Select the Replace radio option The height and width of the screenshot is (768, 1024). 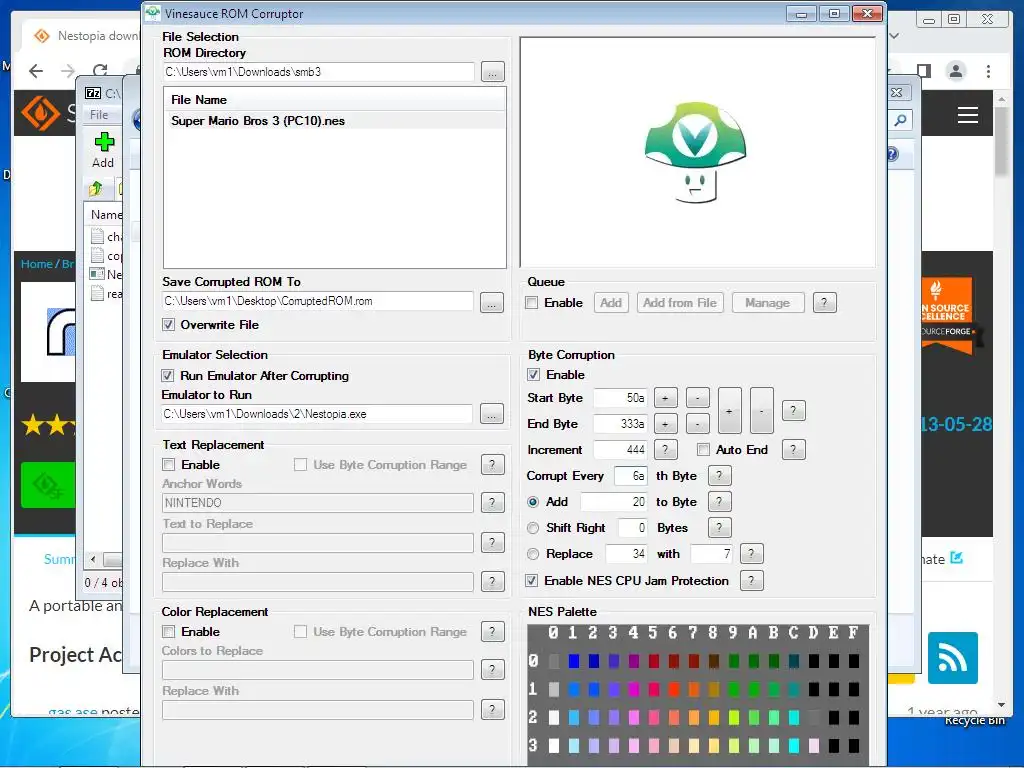click(533, 554)
